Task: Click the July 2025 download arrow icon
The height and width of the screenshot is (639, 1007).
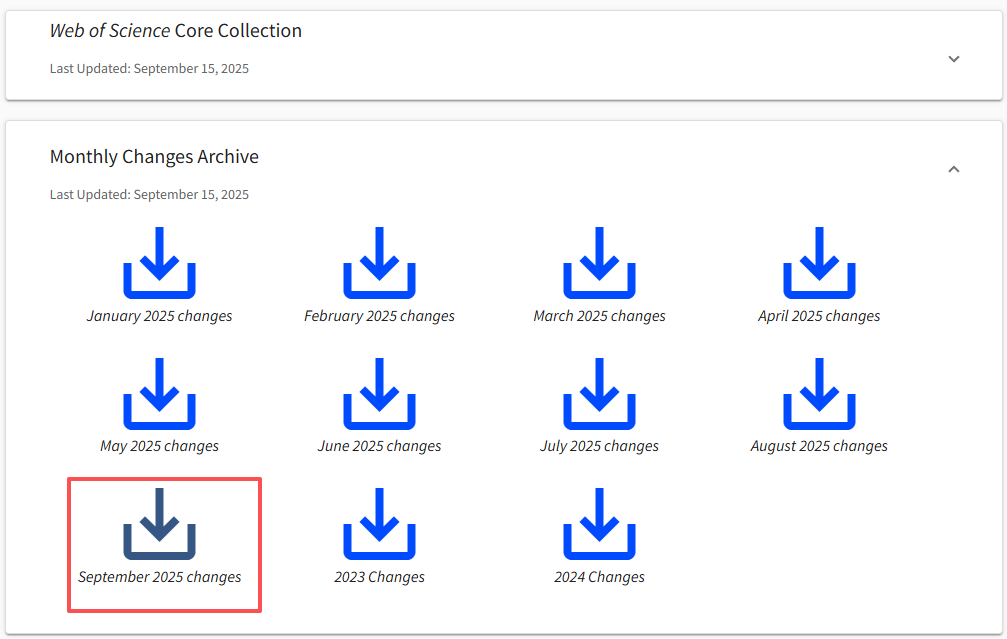Action: click(599, 394)
